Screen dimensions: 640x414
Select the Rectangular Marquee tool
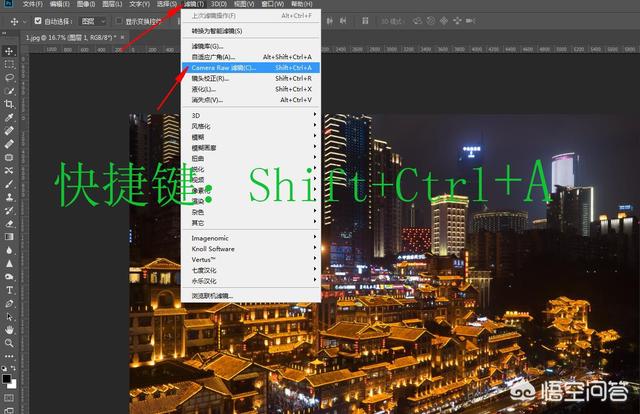point(9,65)
